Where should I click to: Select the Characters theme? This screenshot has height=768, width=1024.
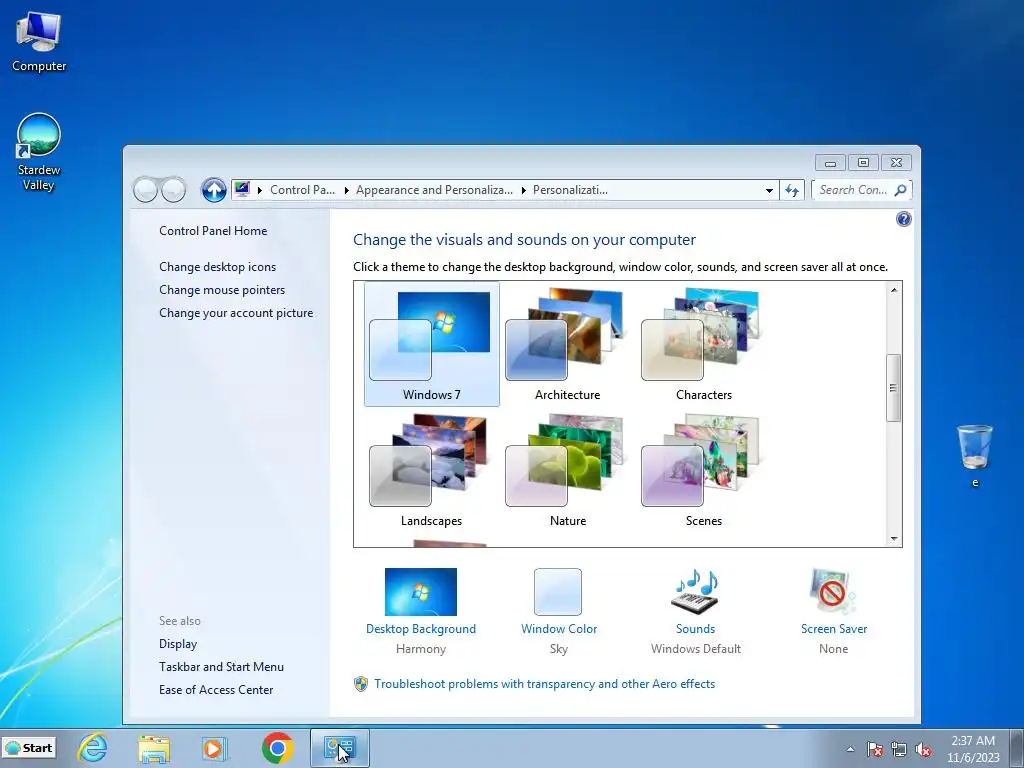pos(703,344)
